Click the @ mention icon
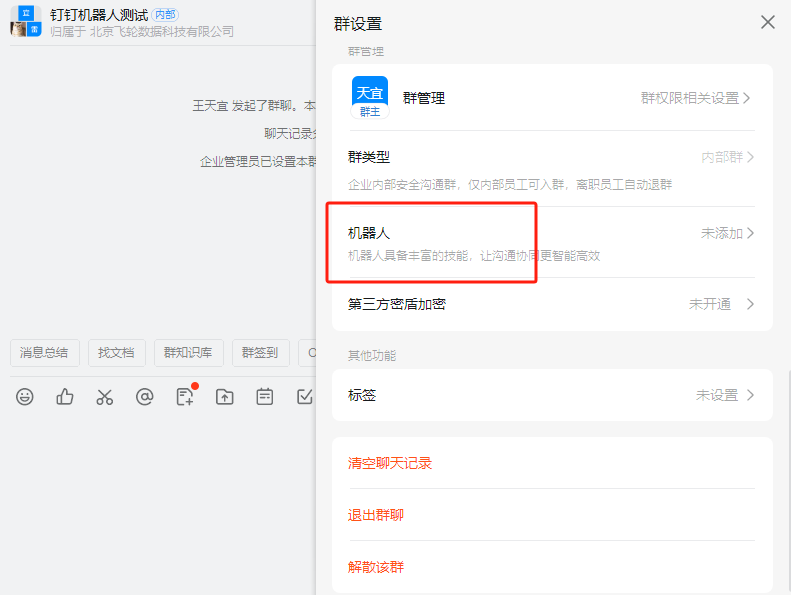The height and width of the screenshot is (595, 791). click(x=145, y=397)
